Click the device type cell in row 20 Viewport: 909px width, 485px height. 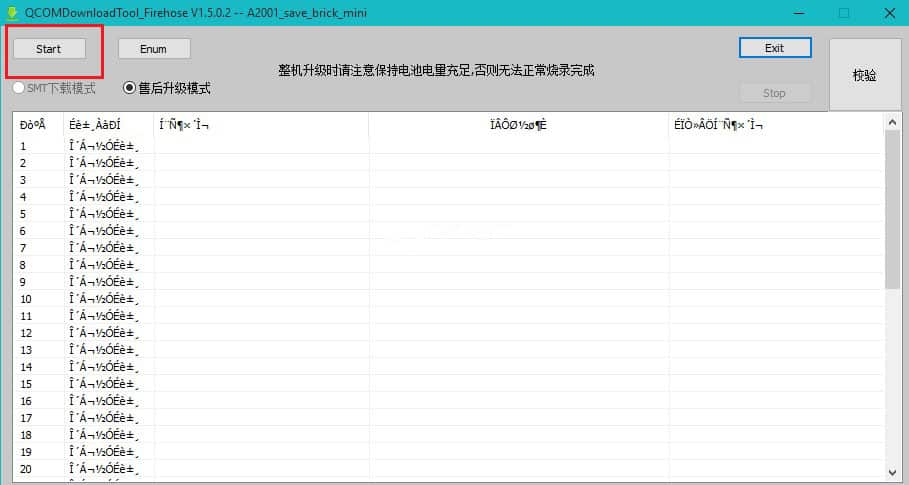[108, 469]
